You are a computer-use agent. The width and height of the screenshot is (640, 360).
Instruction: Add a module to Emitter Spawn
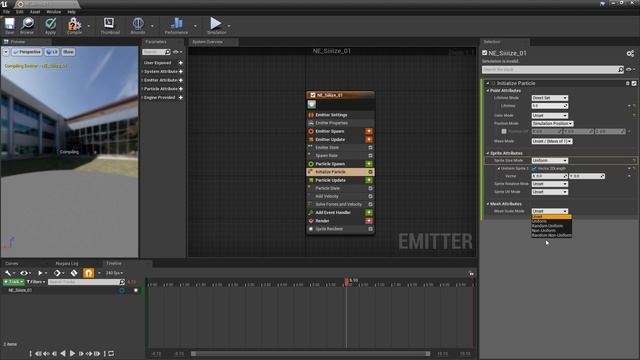(x=369, y=131)
